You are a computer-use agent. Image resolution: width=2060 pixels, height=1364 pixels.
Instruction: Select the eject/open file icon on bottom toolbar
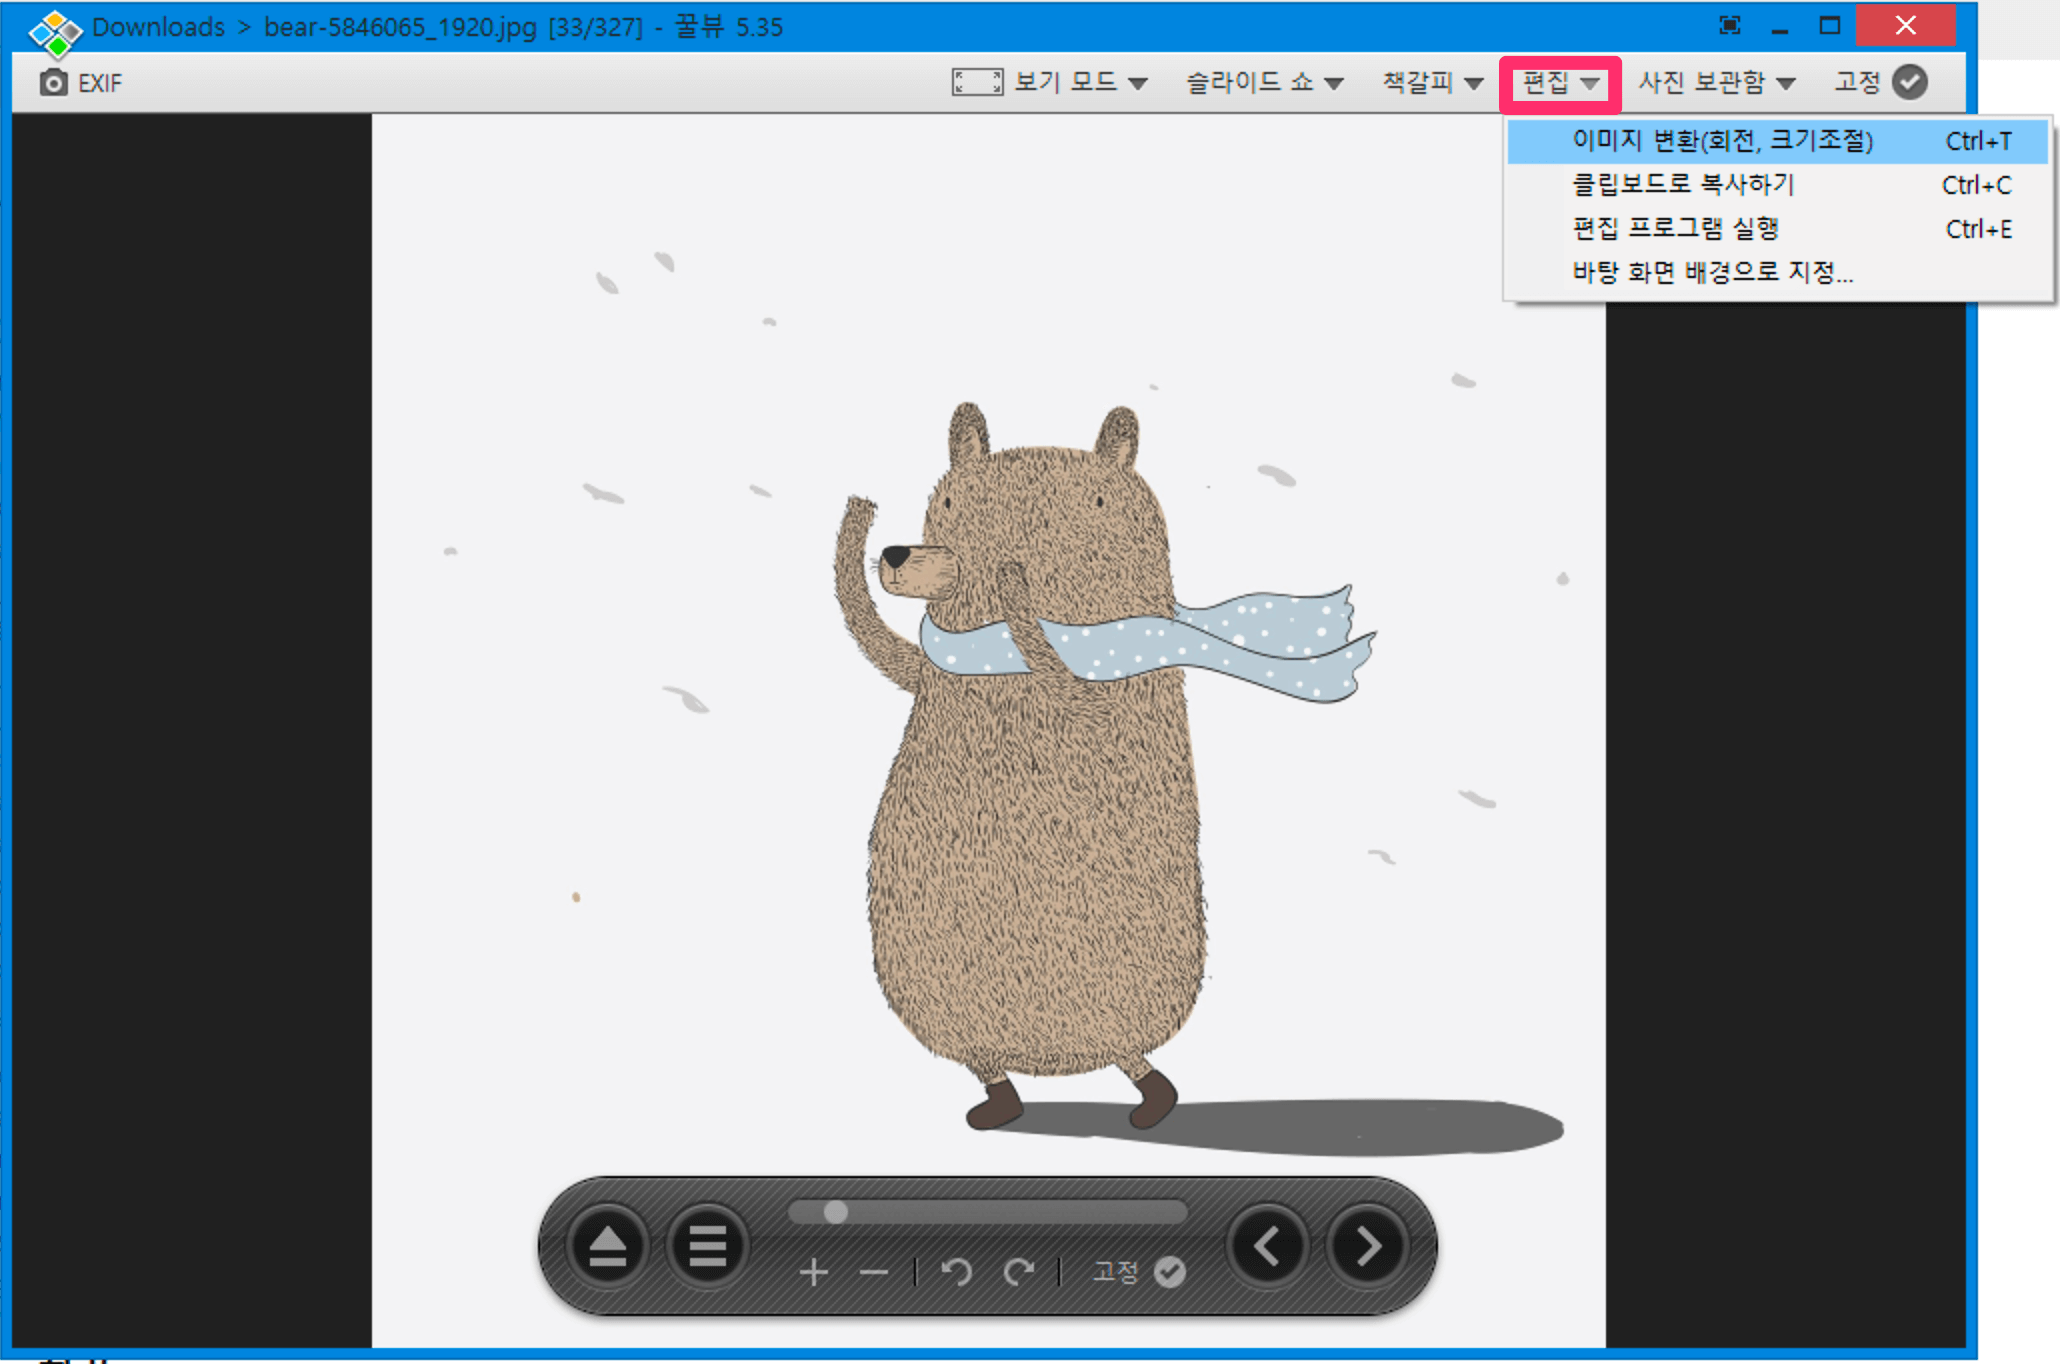tap(607, 1246)
